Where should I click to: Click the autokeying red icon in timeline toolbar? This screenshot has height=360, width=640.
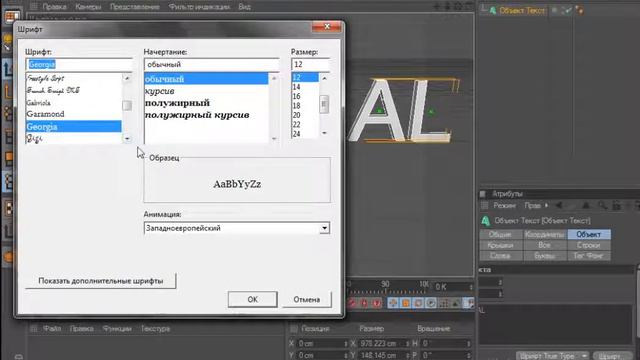click(x=364, y=303)
